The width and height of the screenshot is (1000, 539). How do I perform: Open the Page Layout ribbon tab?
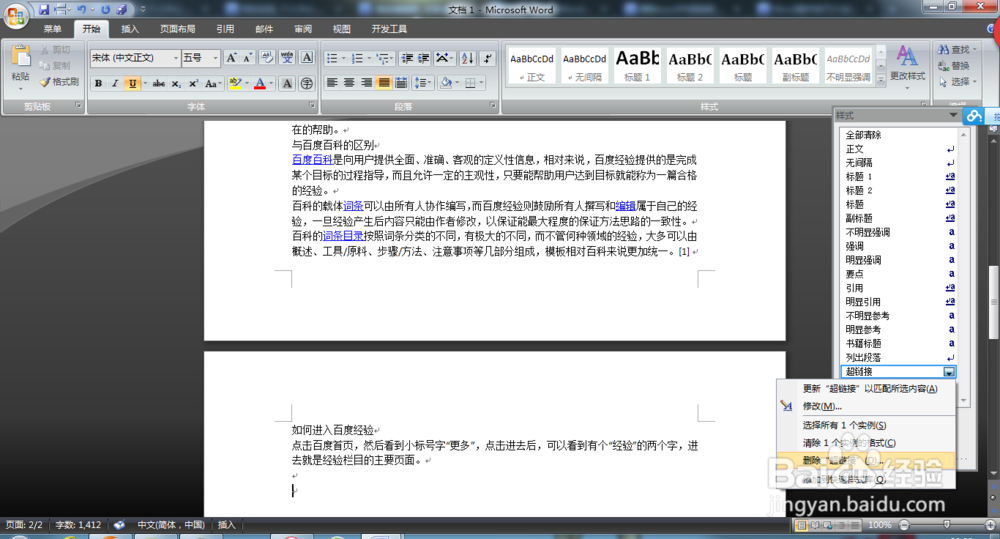click(x=177, y=29)
